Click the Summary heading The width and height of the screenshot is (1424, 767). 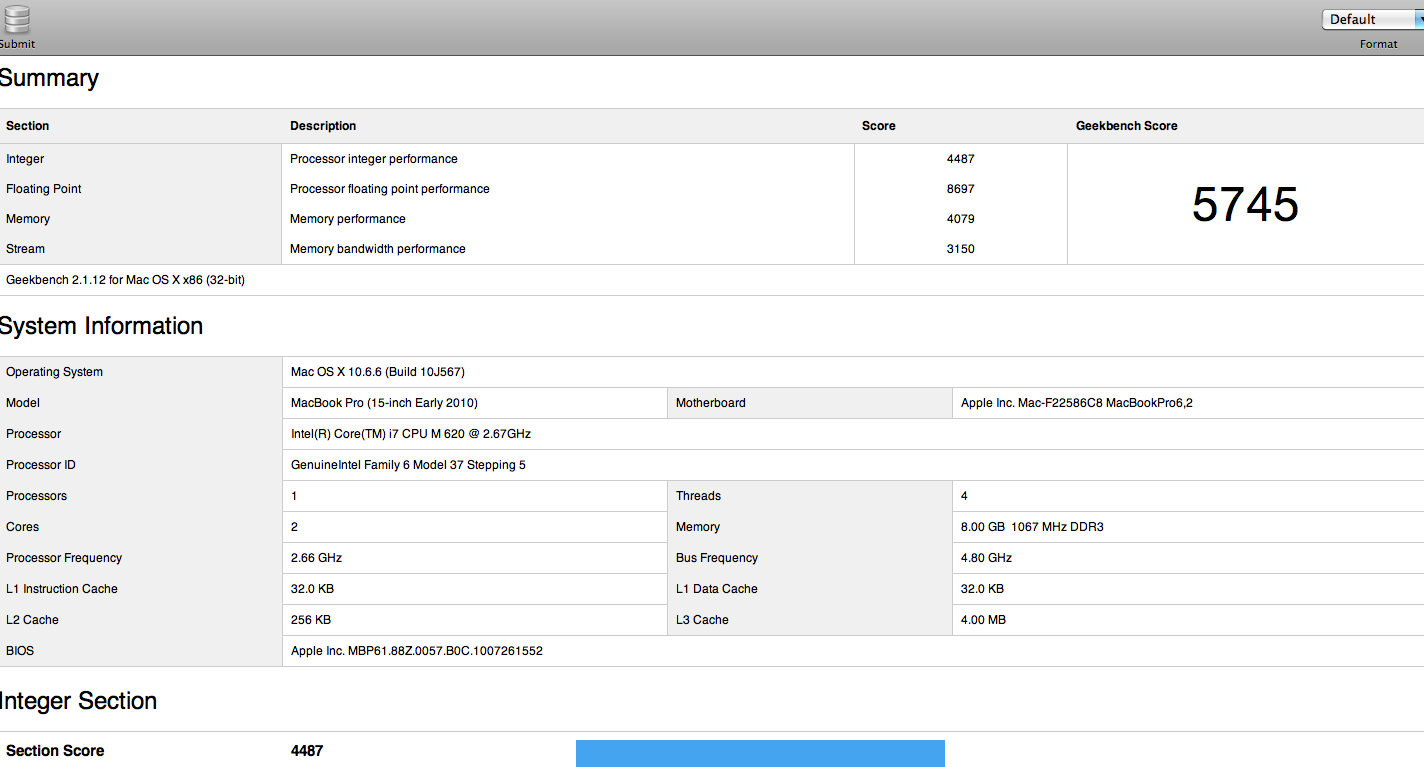[x=49, y=78]
